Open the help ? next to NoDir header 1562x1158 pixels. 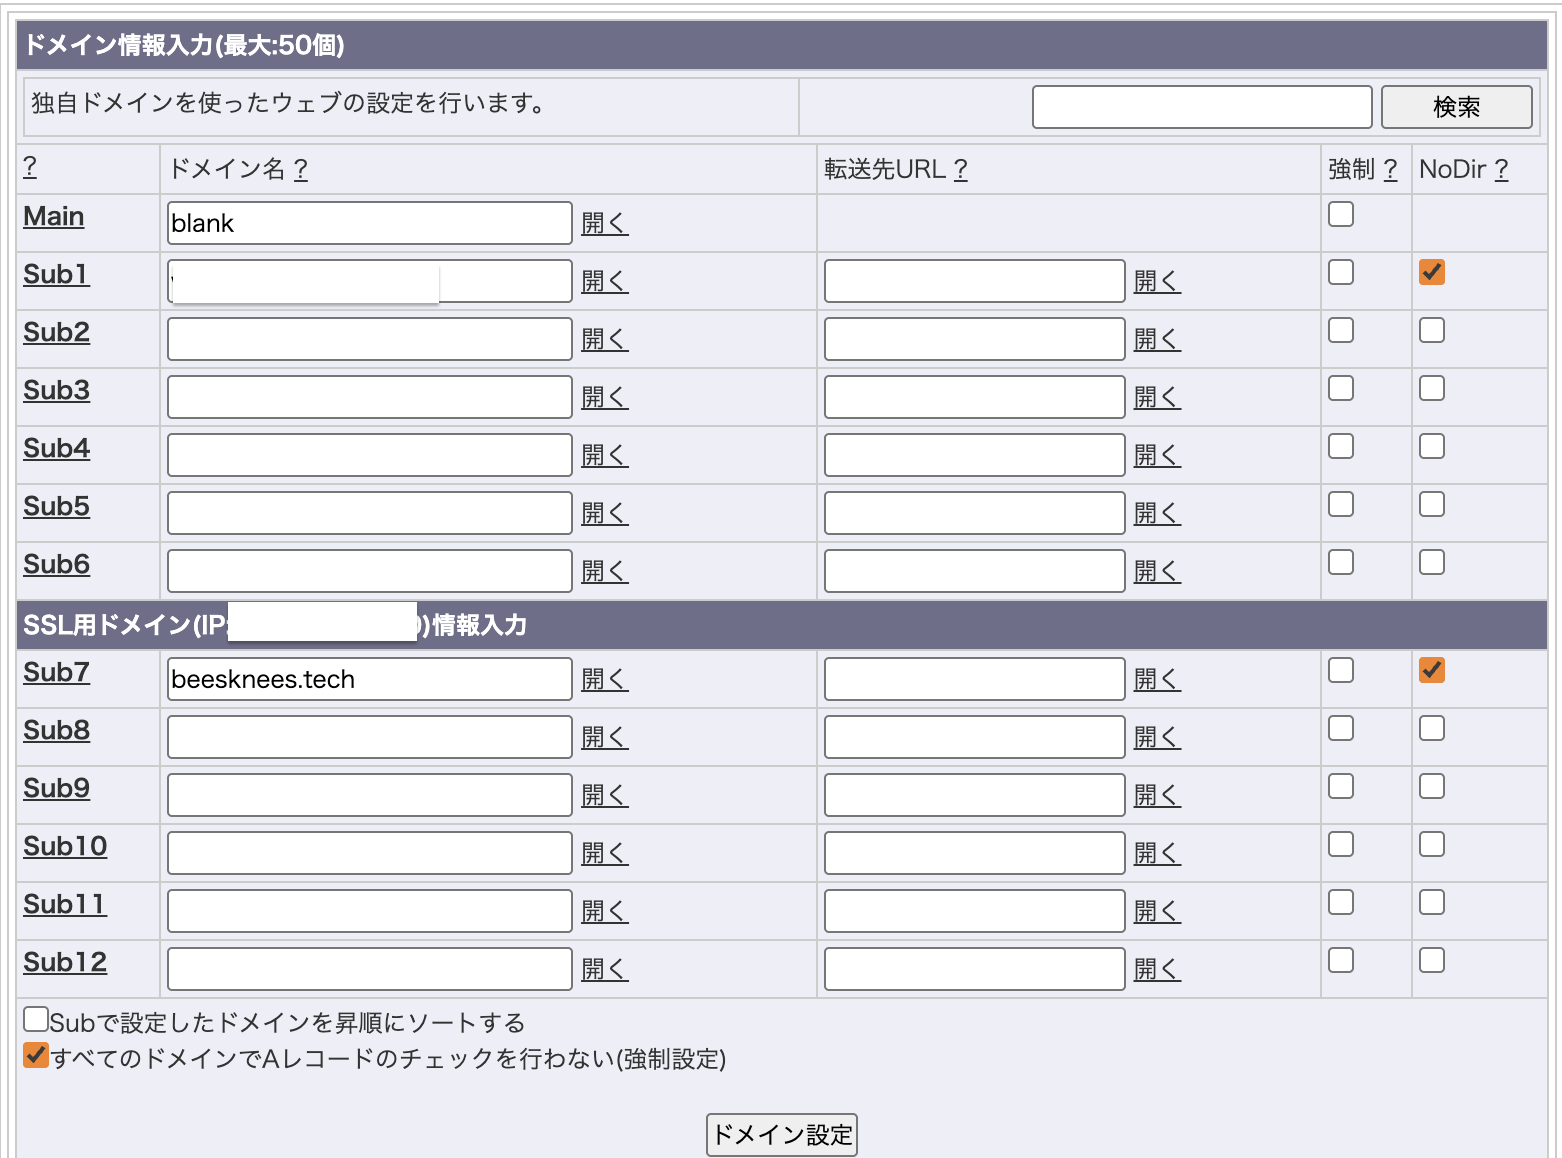click(x=1503, y=169)
